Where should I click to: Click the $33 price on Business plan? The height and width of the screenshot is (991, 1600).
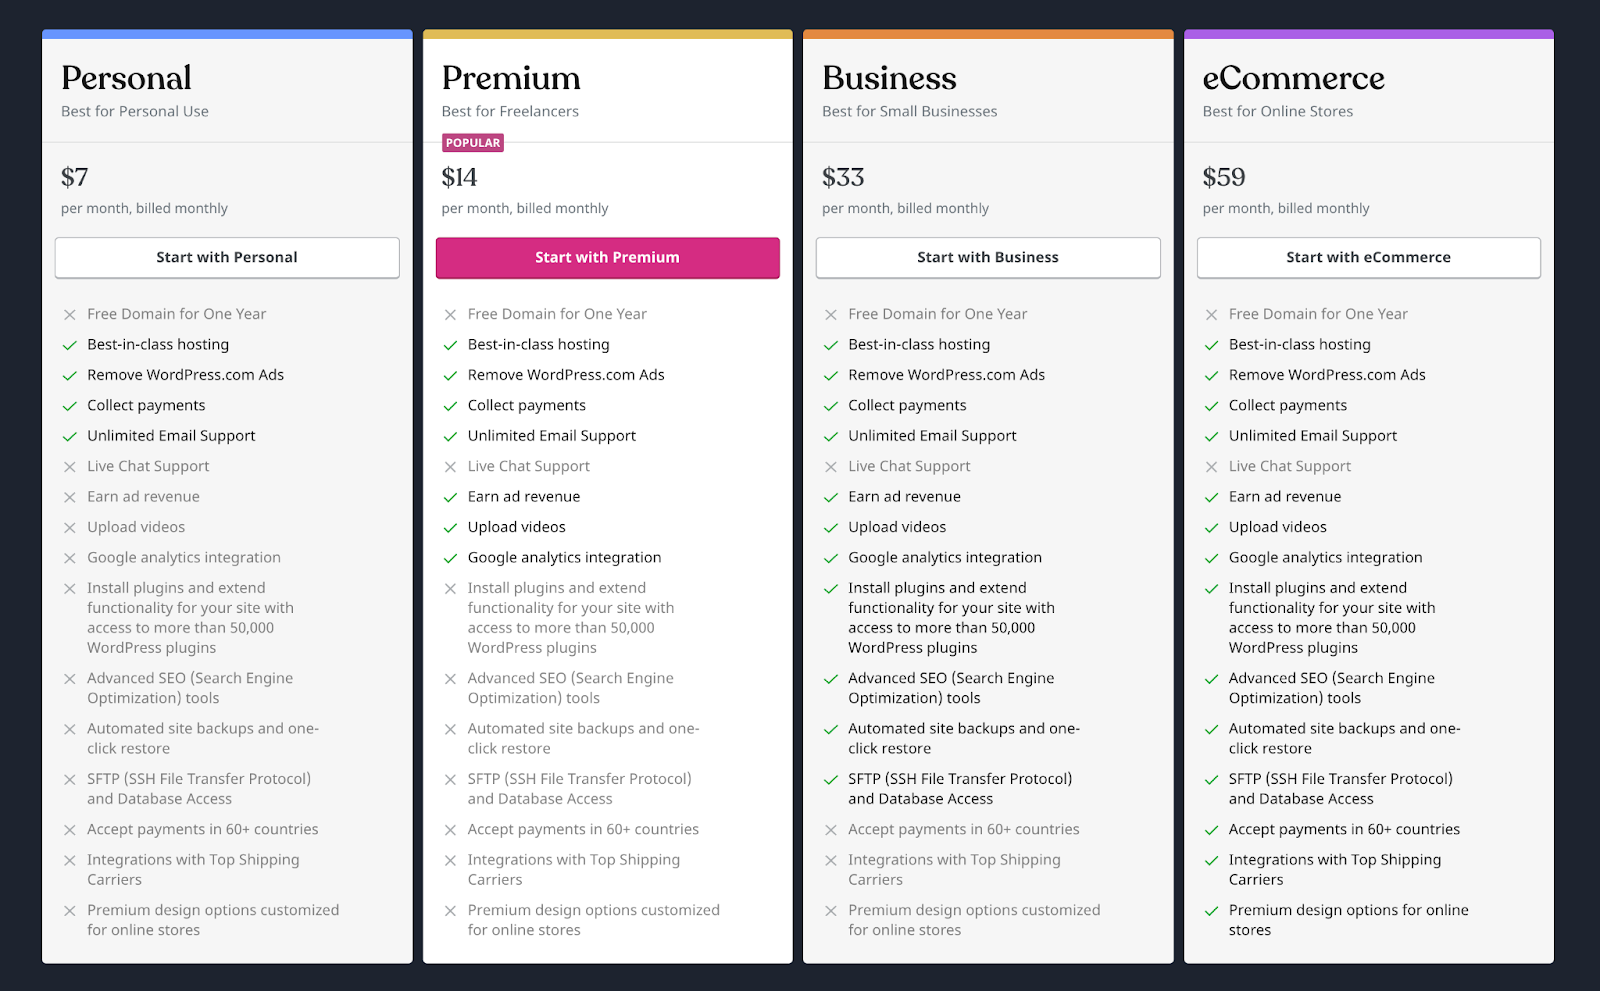tap(843, 178)
